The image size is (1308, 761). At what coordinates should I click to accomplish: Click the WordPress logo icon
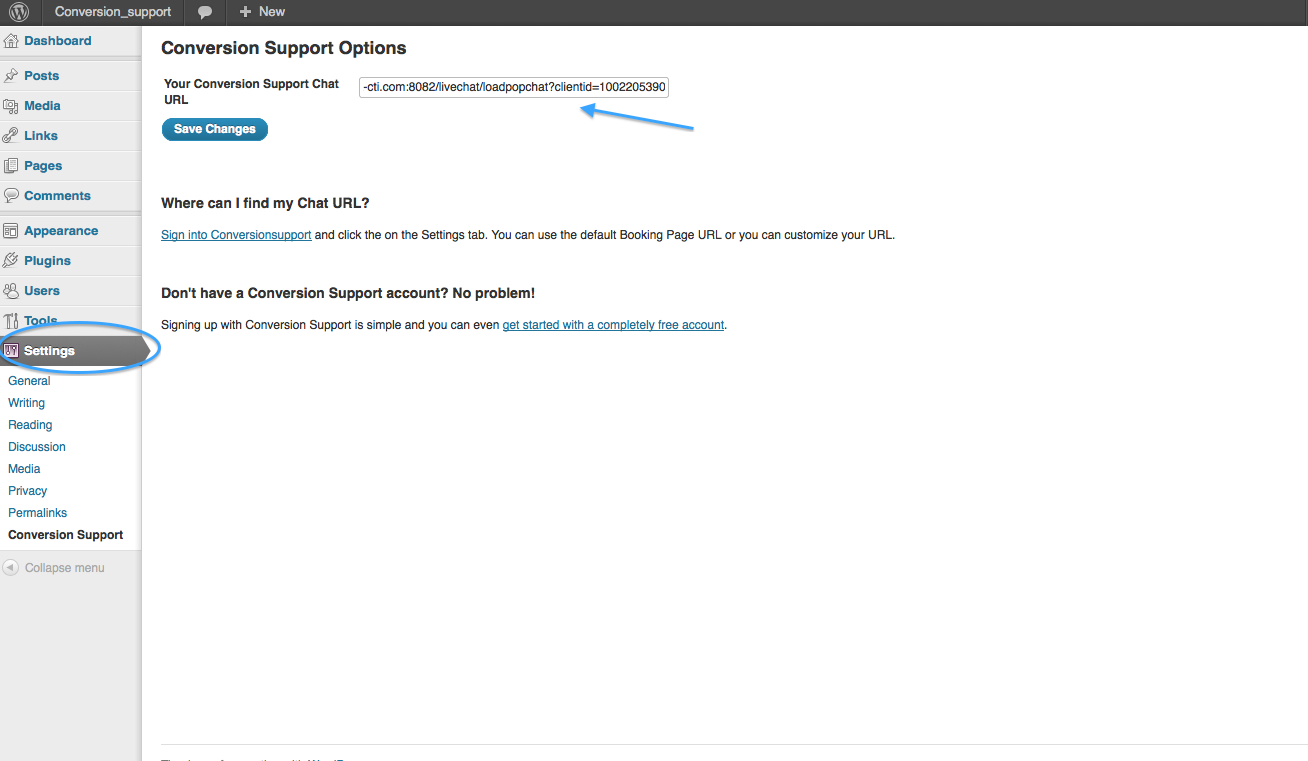20,12
